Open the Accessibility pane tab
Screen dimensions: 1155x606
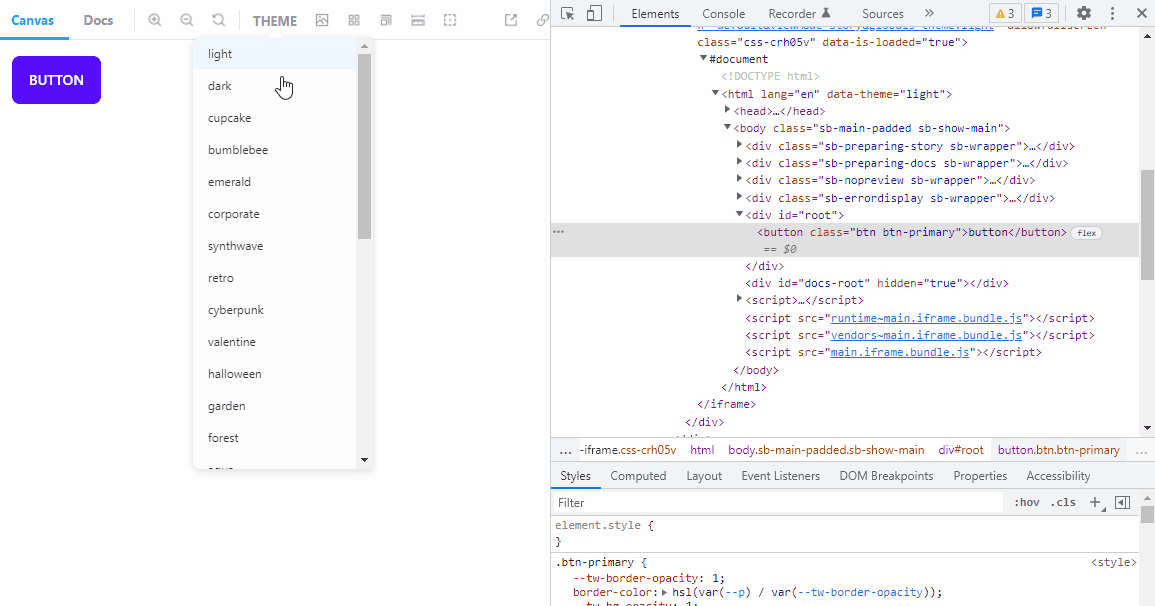pyautogui.click(x=1058, y=476)
